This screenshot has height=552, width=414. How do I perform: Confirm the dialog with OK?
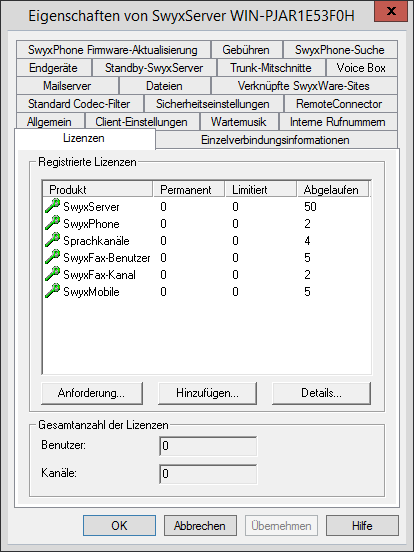click(x=119, y=526)
